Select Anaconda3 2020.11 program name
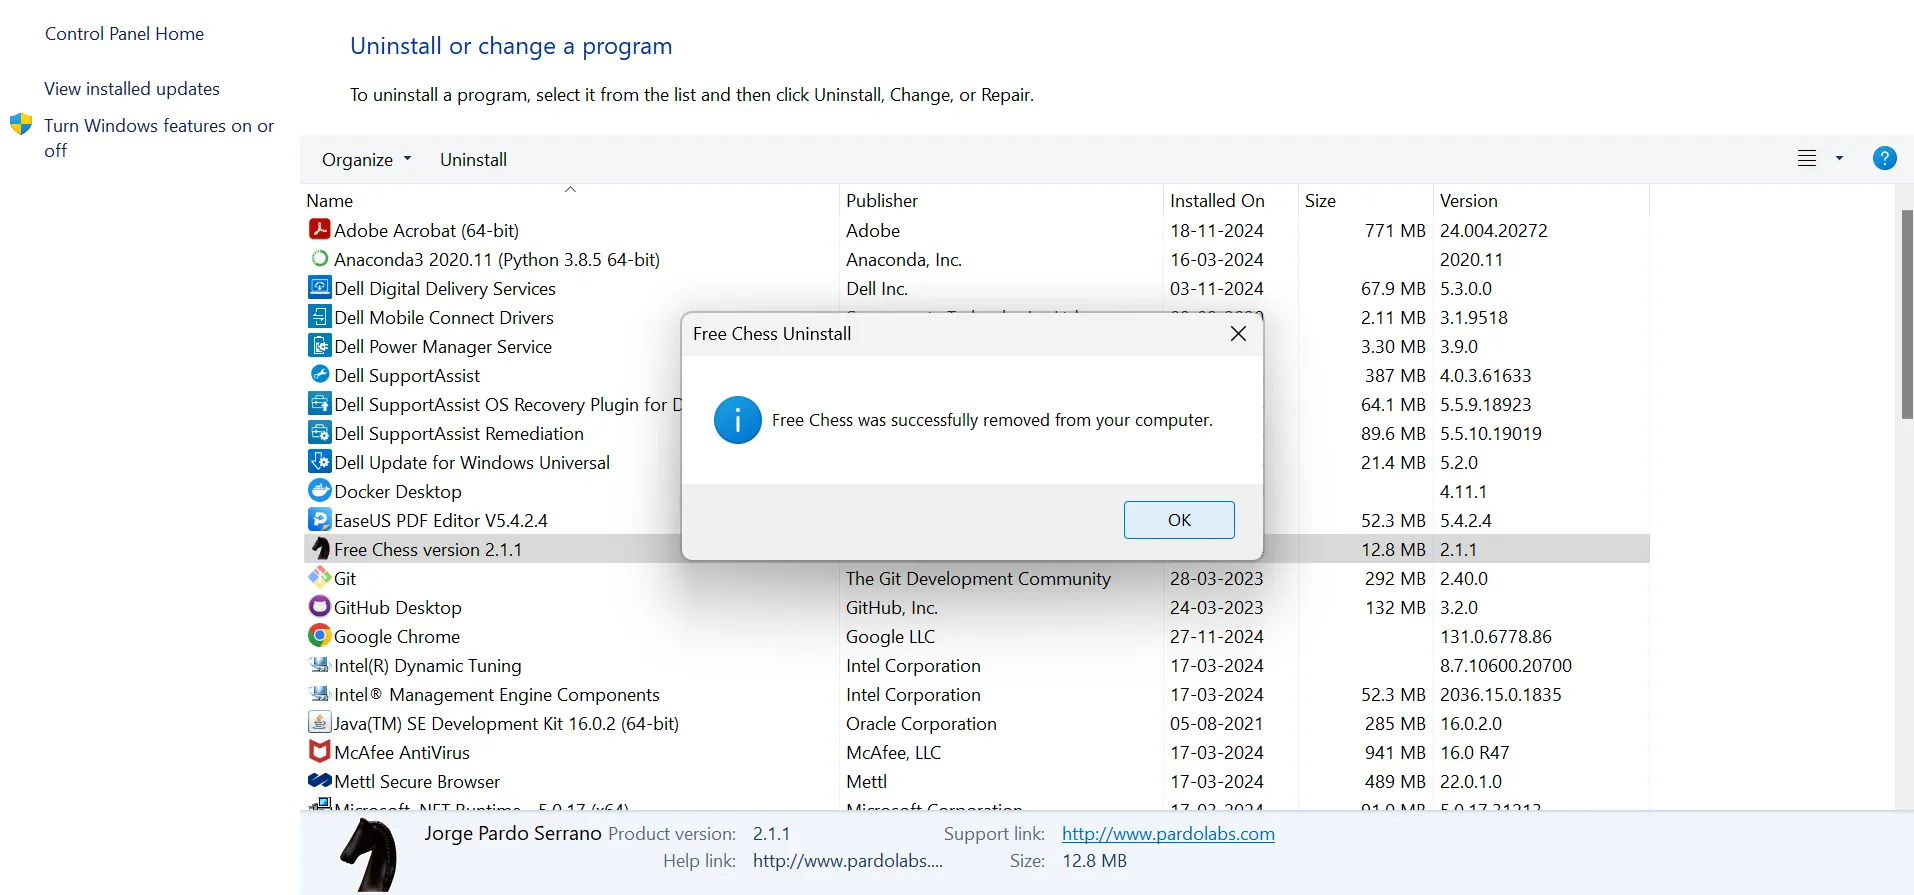The width and height of the screenshot is (1914, 895). pyautogui.click(x=497, y=259)
